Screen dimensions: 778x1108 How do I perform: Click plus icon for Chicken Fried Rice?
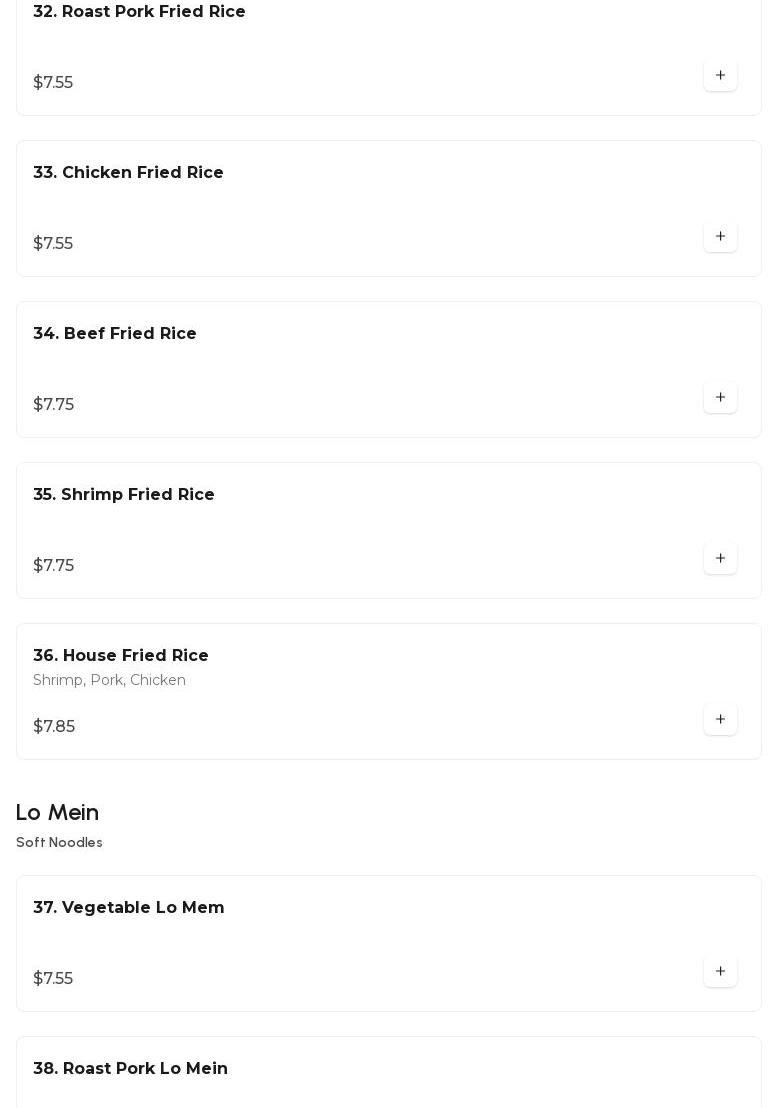720,236
